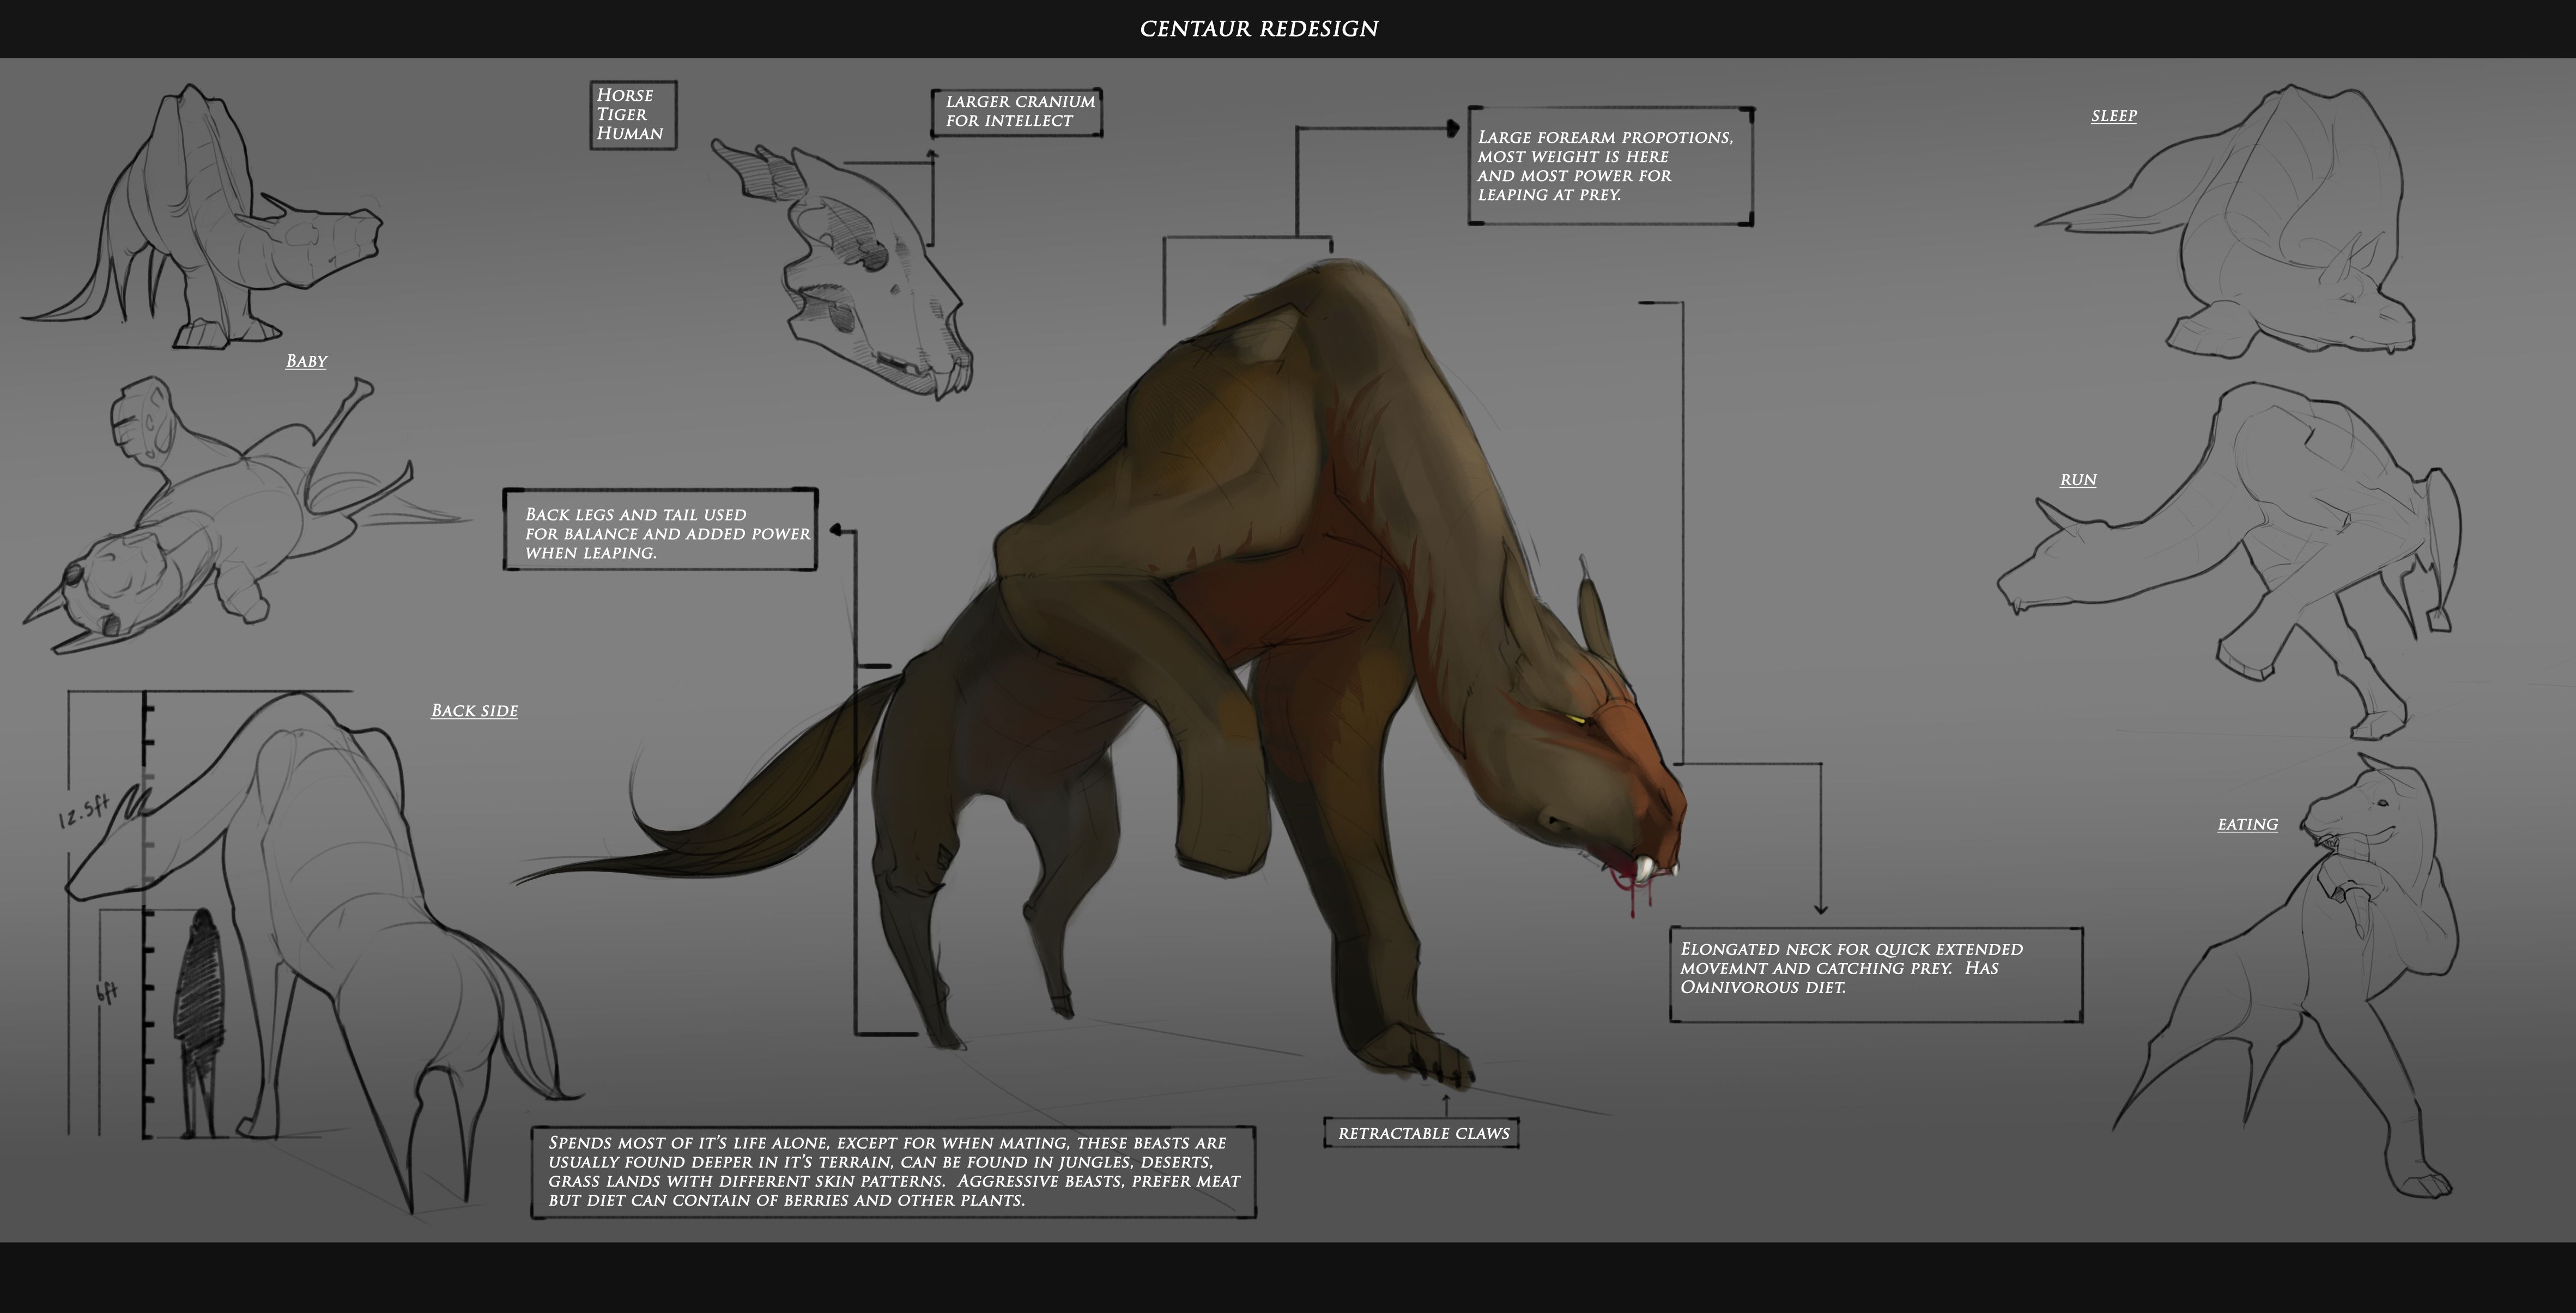2576x1313 pixels.
Task: Click the Back Side underlined label
Action: 474,711
